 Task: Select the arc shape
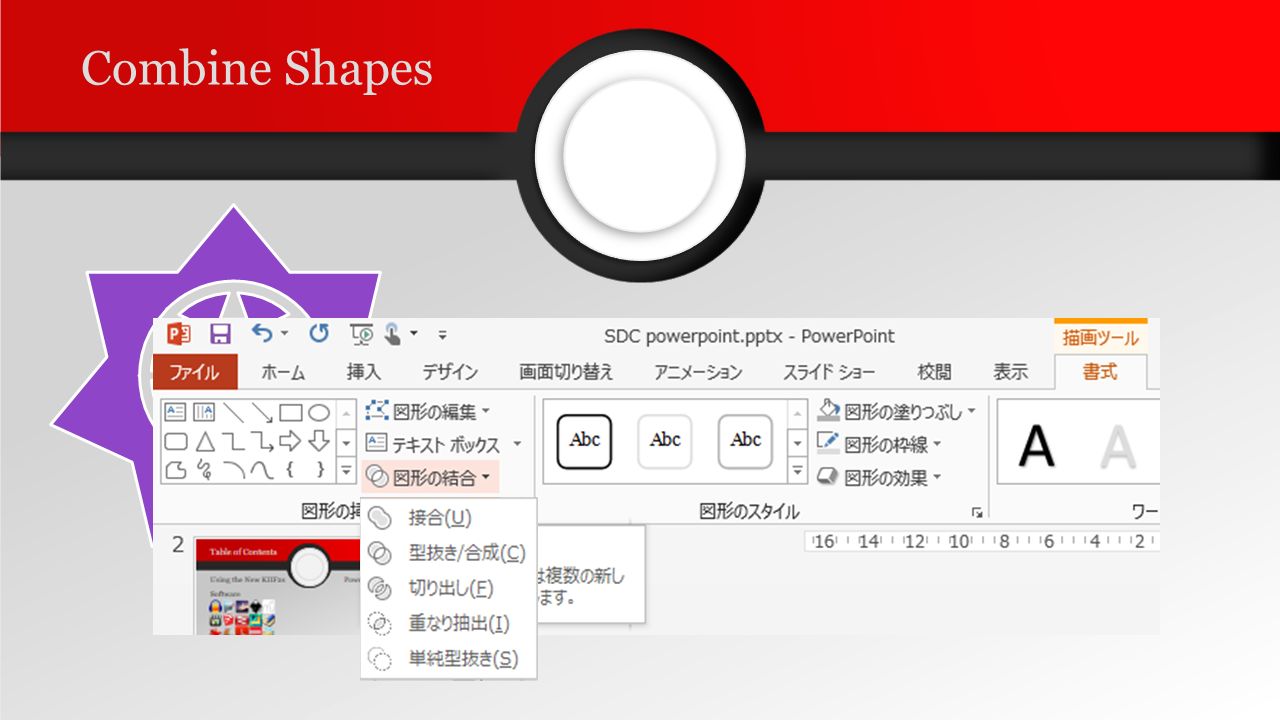233,469
